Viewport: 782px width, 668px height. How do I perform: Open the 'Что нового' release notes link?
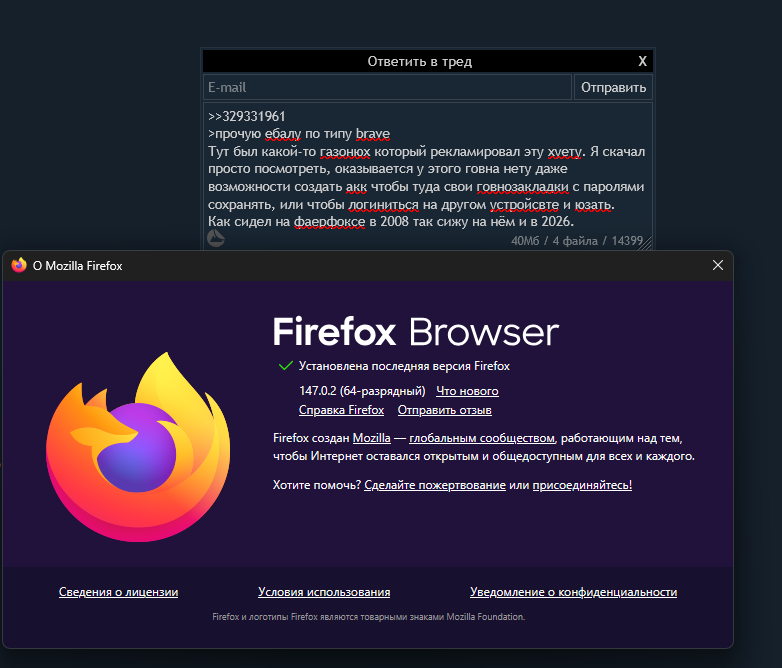(x=467, y=391)
